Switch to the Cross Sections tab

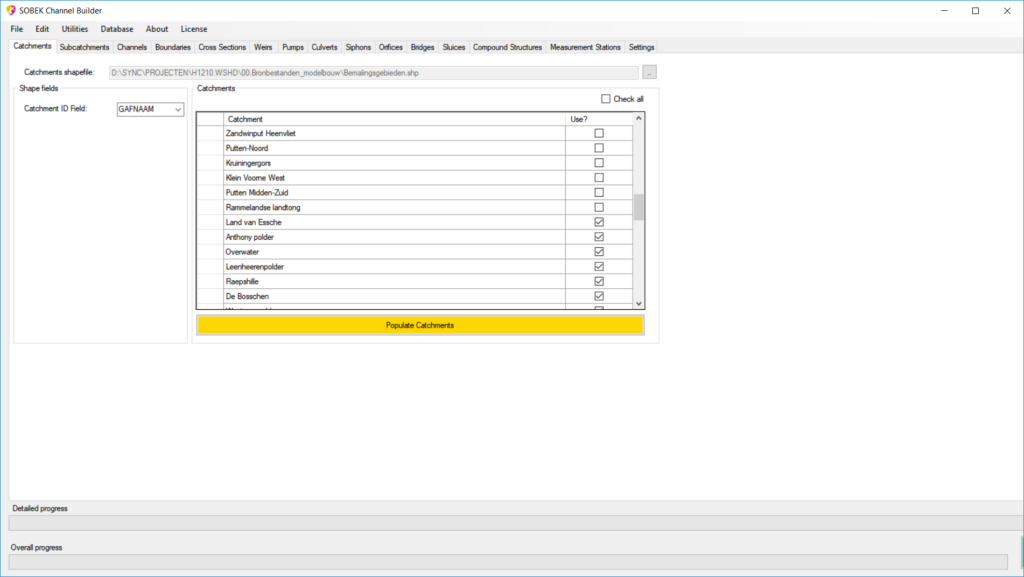point(222,47)
